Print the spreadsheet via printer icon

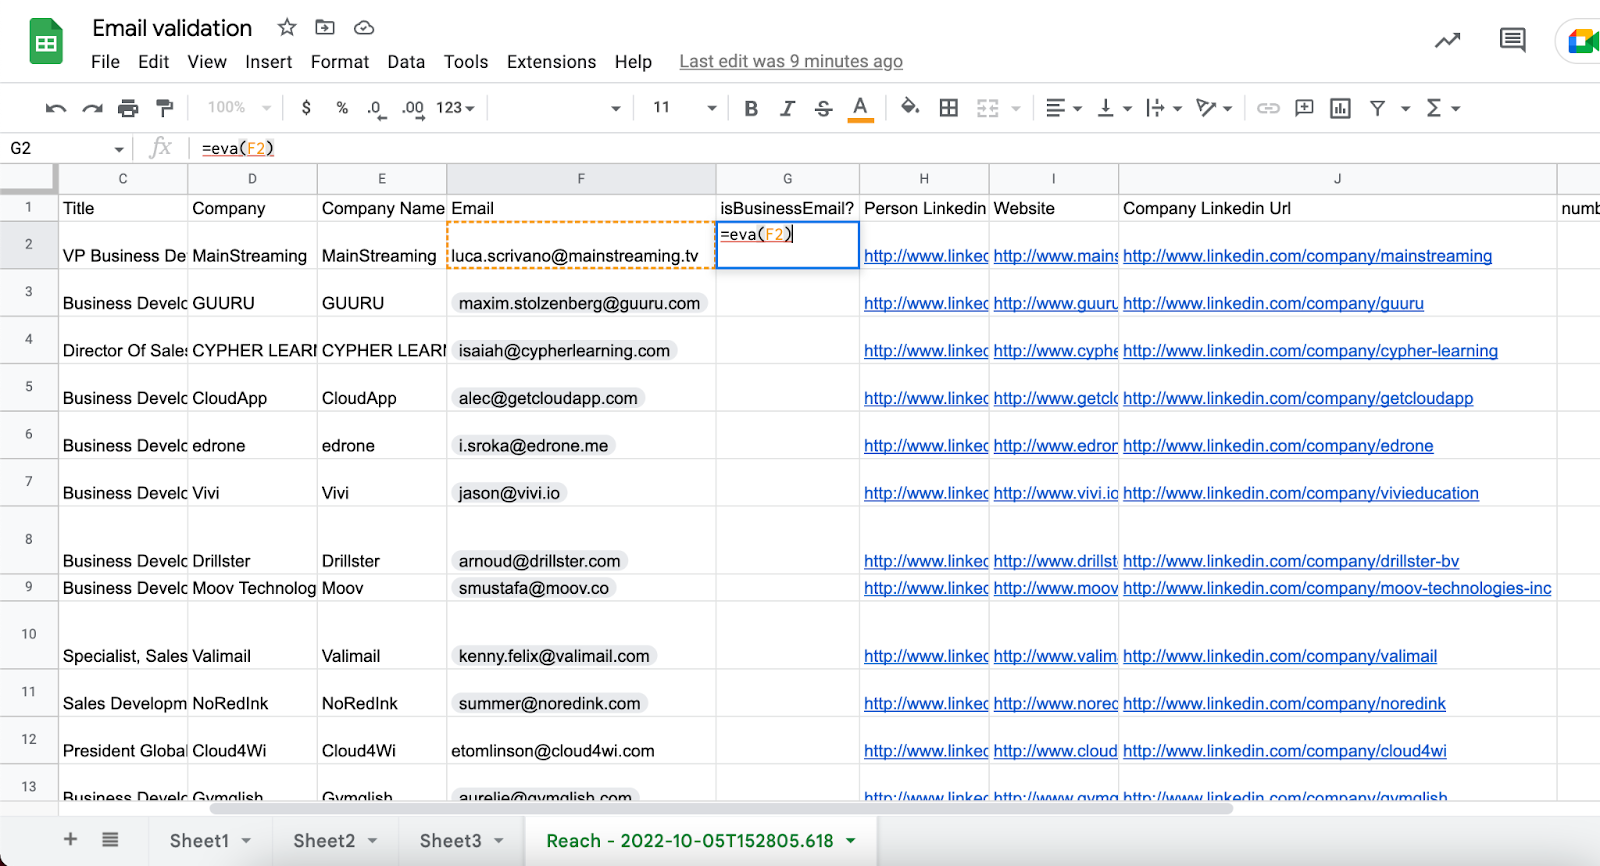point(128,108)
